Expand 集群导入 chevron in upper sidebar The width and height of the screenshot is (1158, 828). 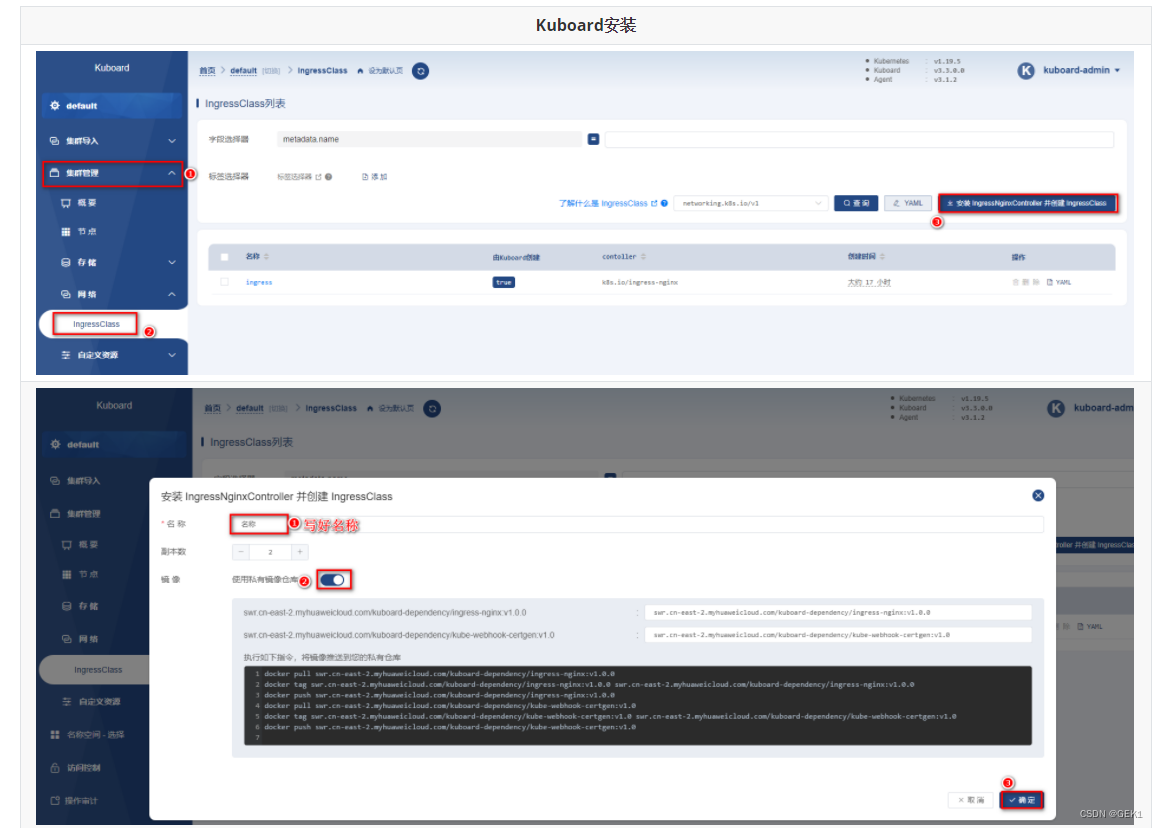[172, 141]
